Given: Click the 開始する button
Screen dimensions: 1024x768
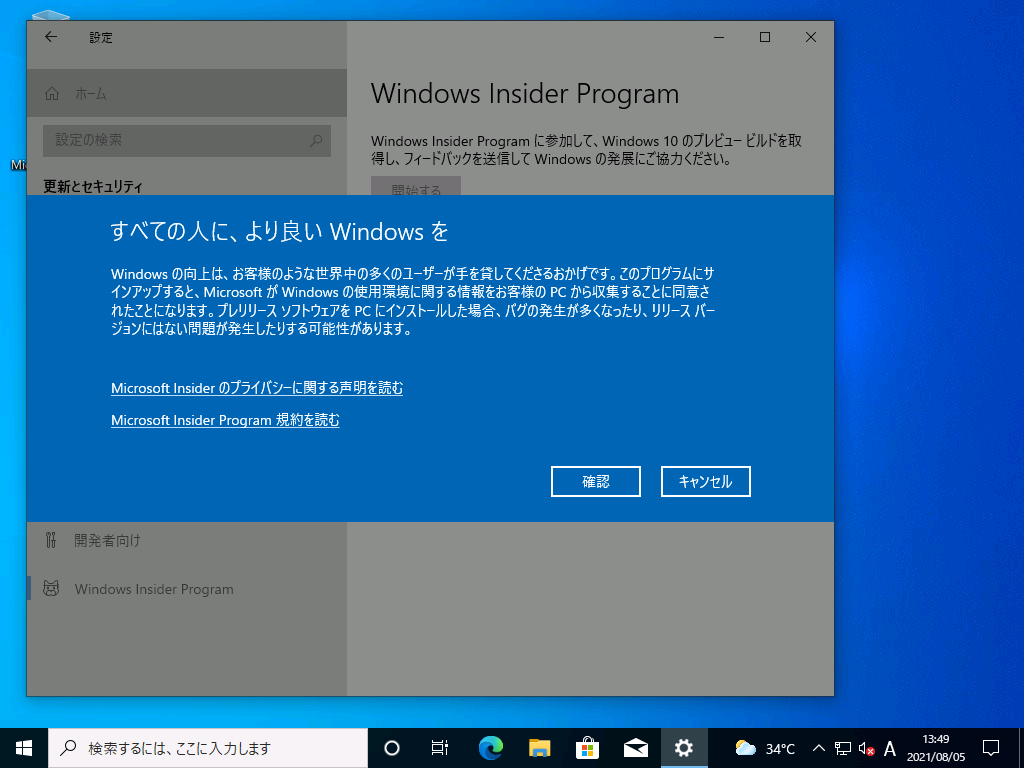Looking at the screenshot, I should coord(416,186).
